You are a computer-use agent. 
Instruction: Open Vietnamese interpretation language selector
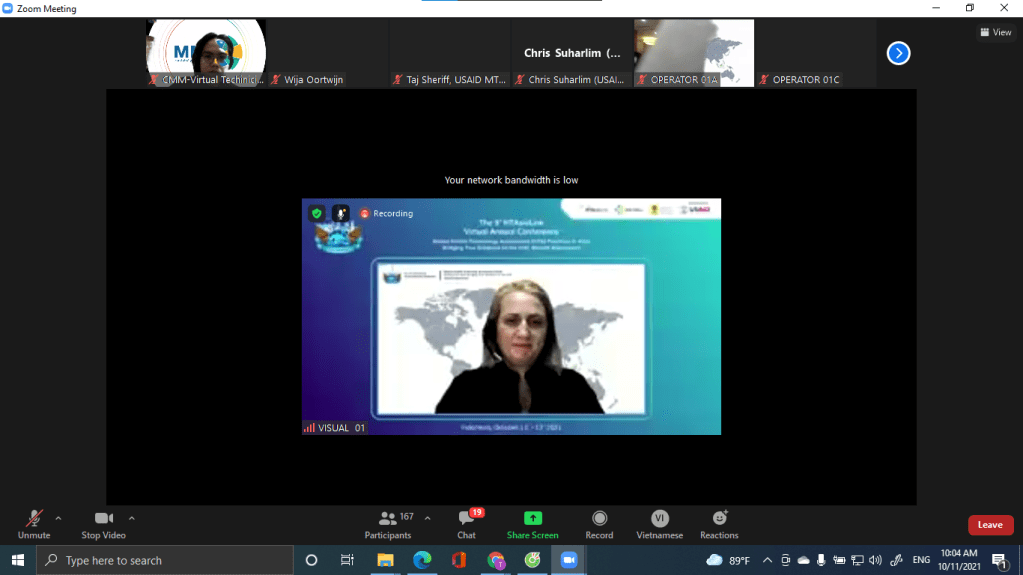click(659, 523)
